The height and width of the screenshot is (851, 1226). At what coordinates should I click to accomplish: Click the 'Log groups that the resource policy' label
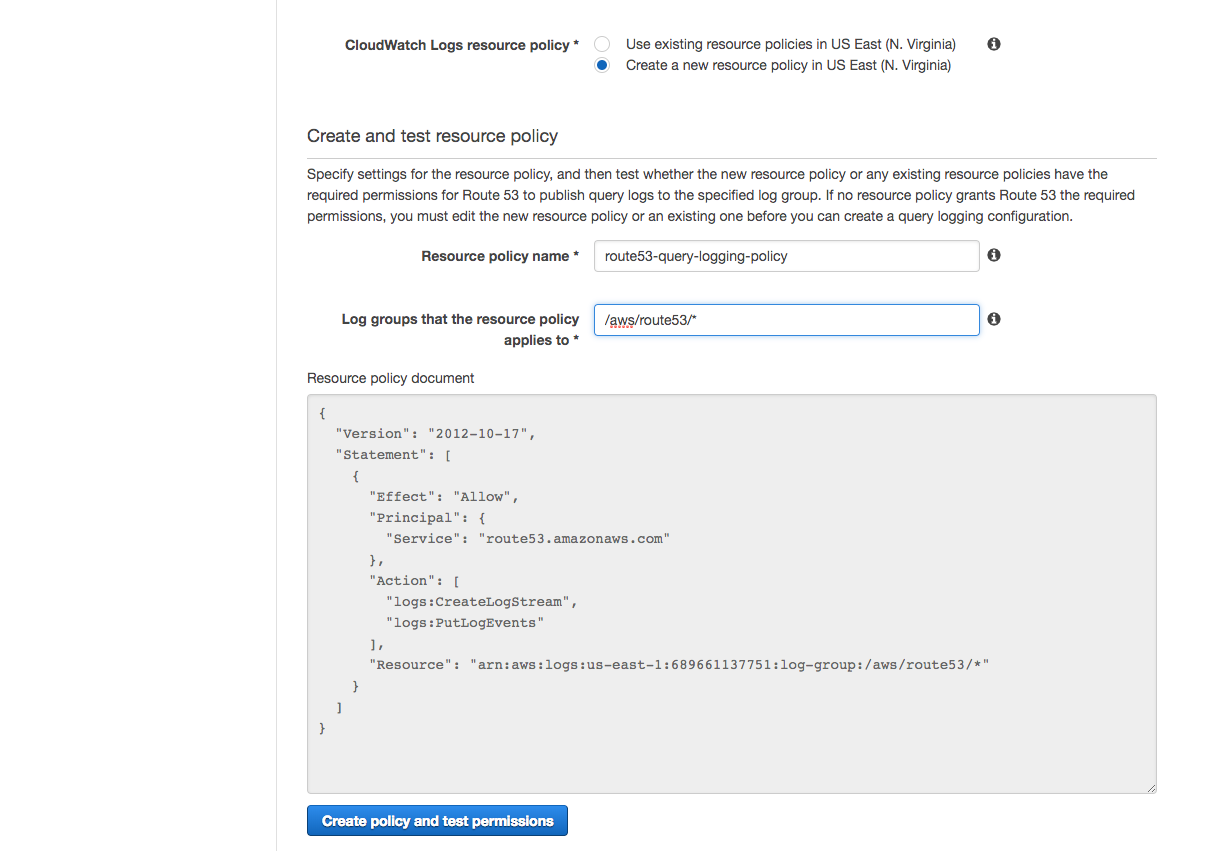pos(460,319)
